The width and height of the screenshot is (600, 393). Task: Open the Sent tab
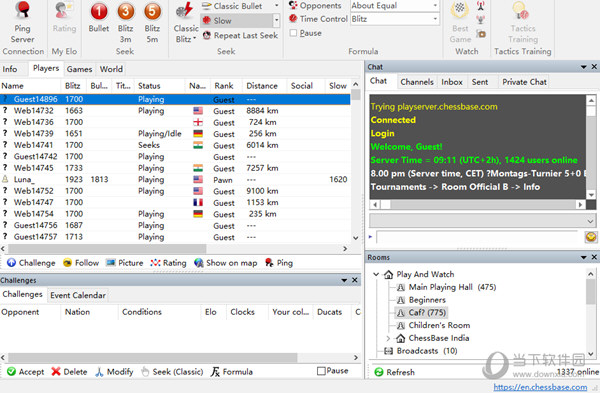[479, 82]
